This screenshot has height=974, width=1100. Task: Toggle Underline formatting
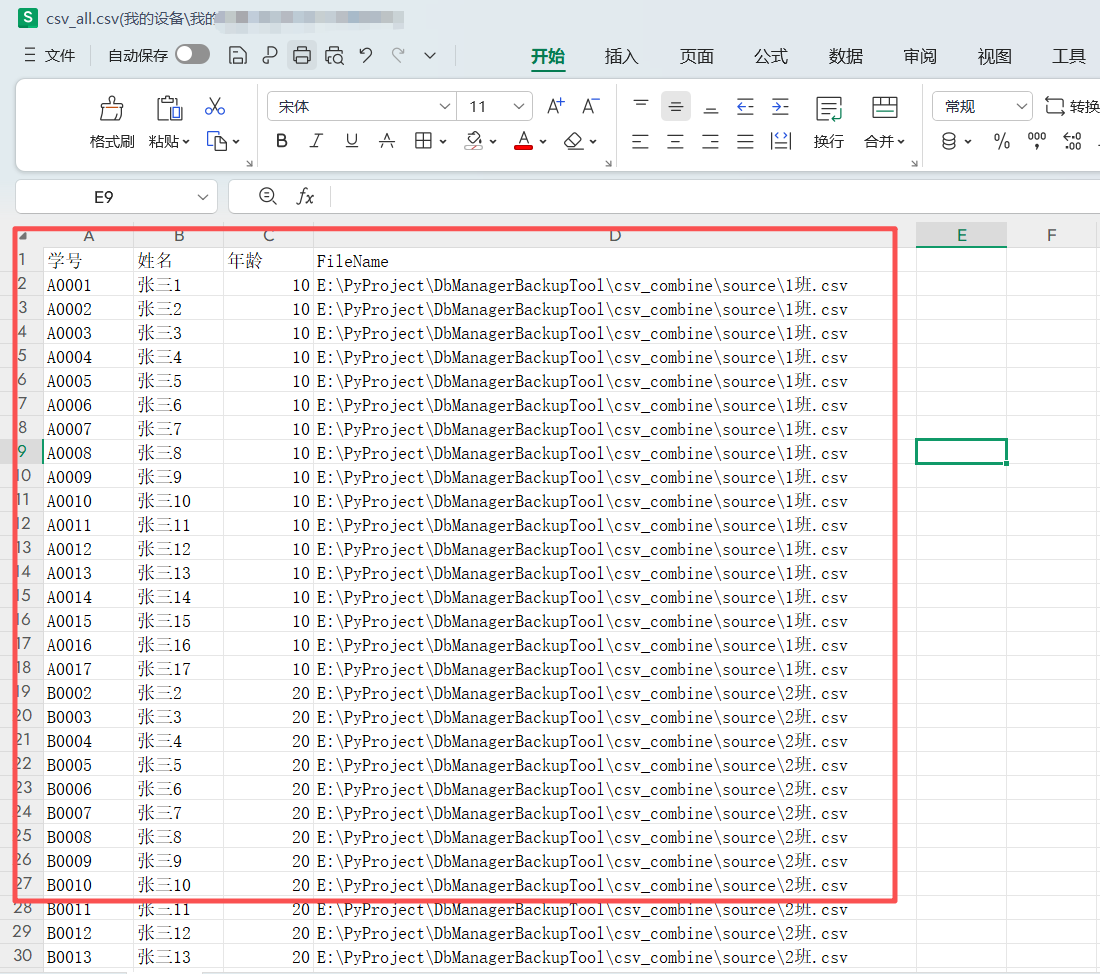coord(351,141)
